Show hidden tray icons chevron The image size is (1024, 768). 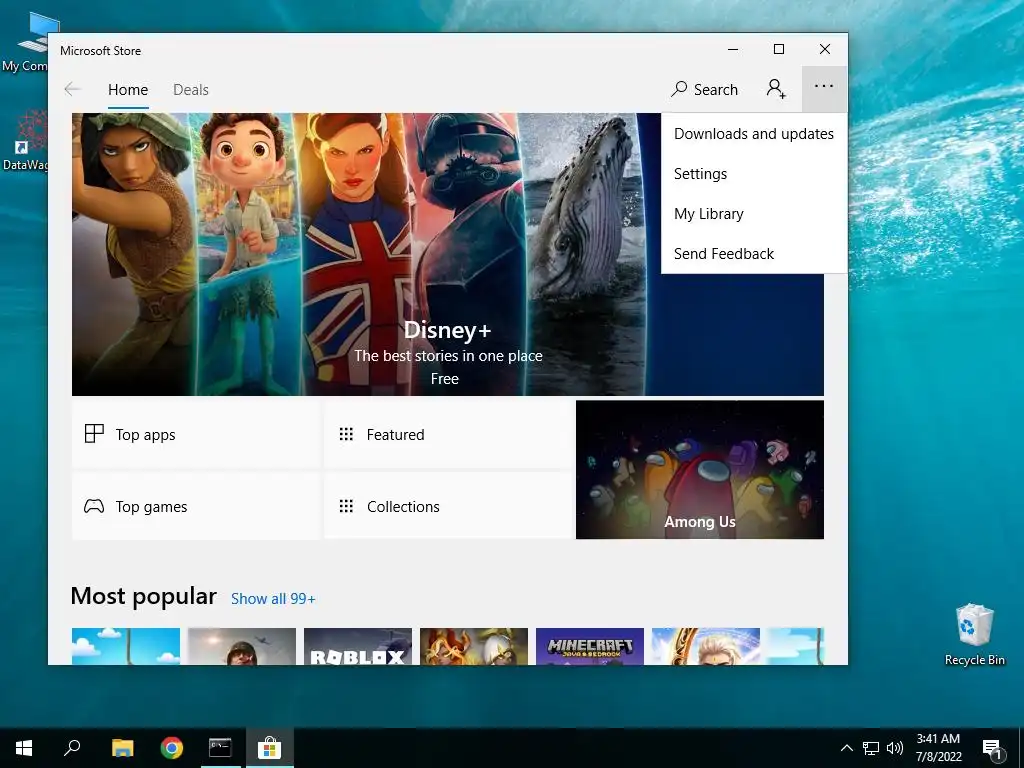click(846, 748)
